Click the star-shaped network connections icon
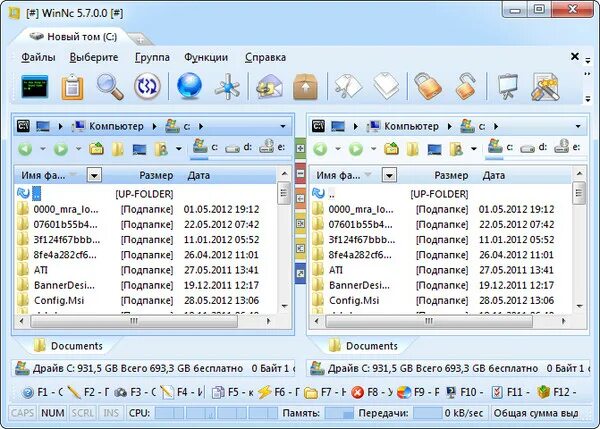The width and height of the screenshot is (600, 429). point(227,87)
